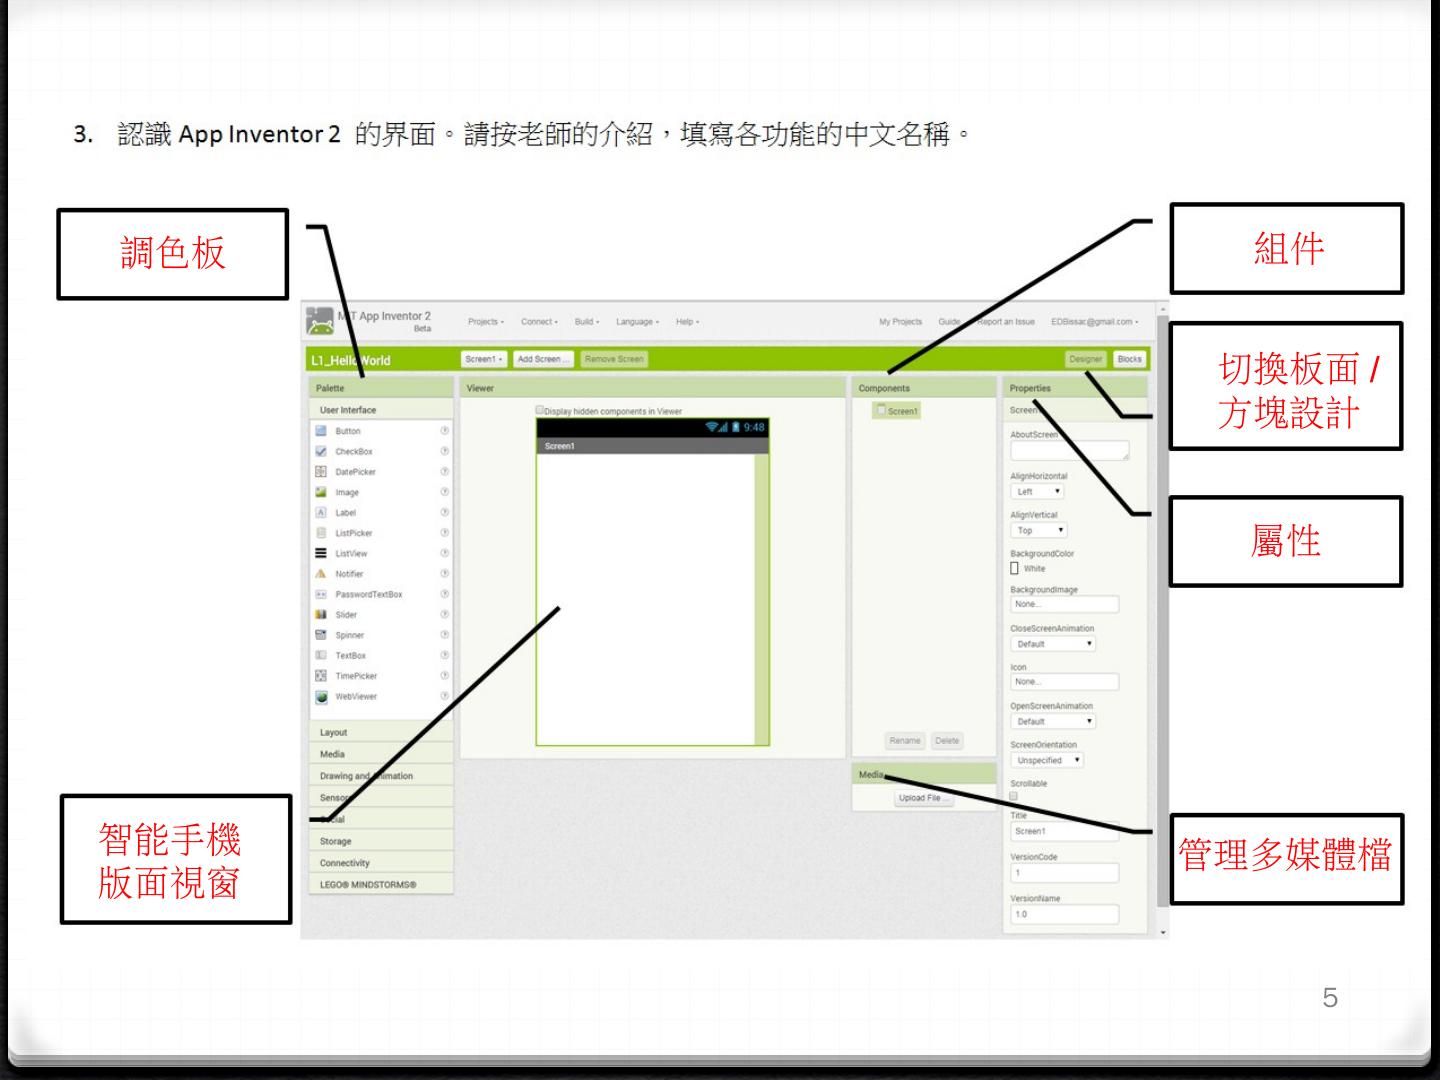The height and width of the screenshot is (1080, 1440).
Task: Pick the CheckBox component icon
Action: point(321,451)
